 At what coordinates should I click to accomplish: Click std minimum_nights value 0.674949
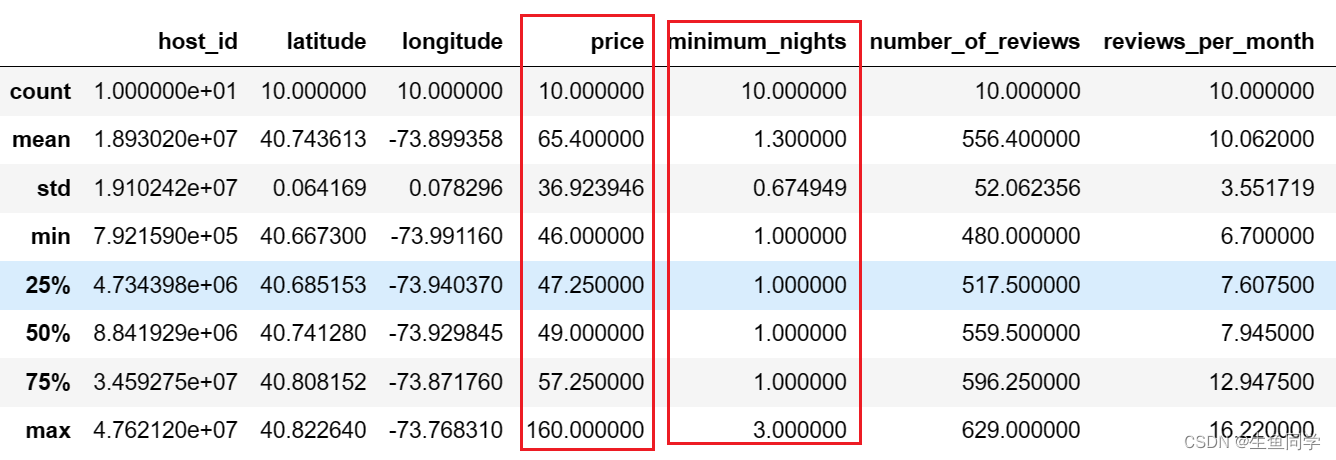click(799, 187)
